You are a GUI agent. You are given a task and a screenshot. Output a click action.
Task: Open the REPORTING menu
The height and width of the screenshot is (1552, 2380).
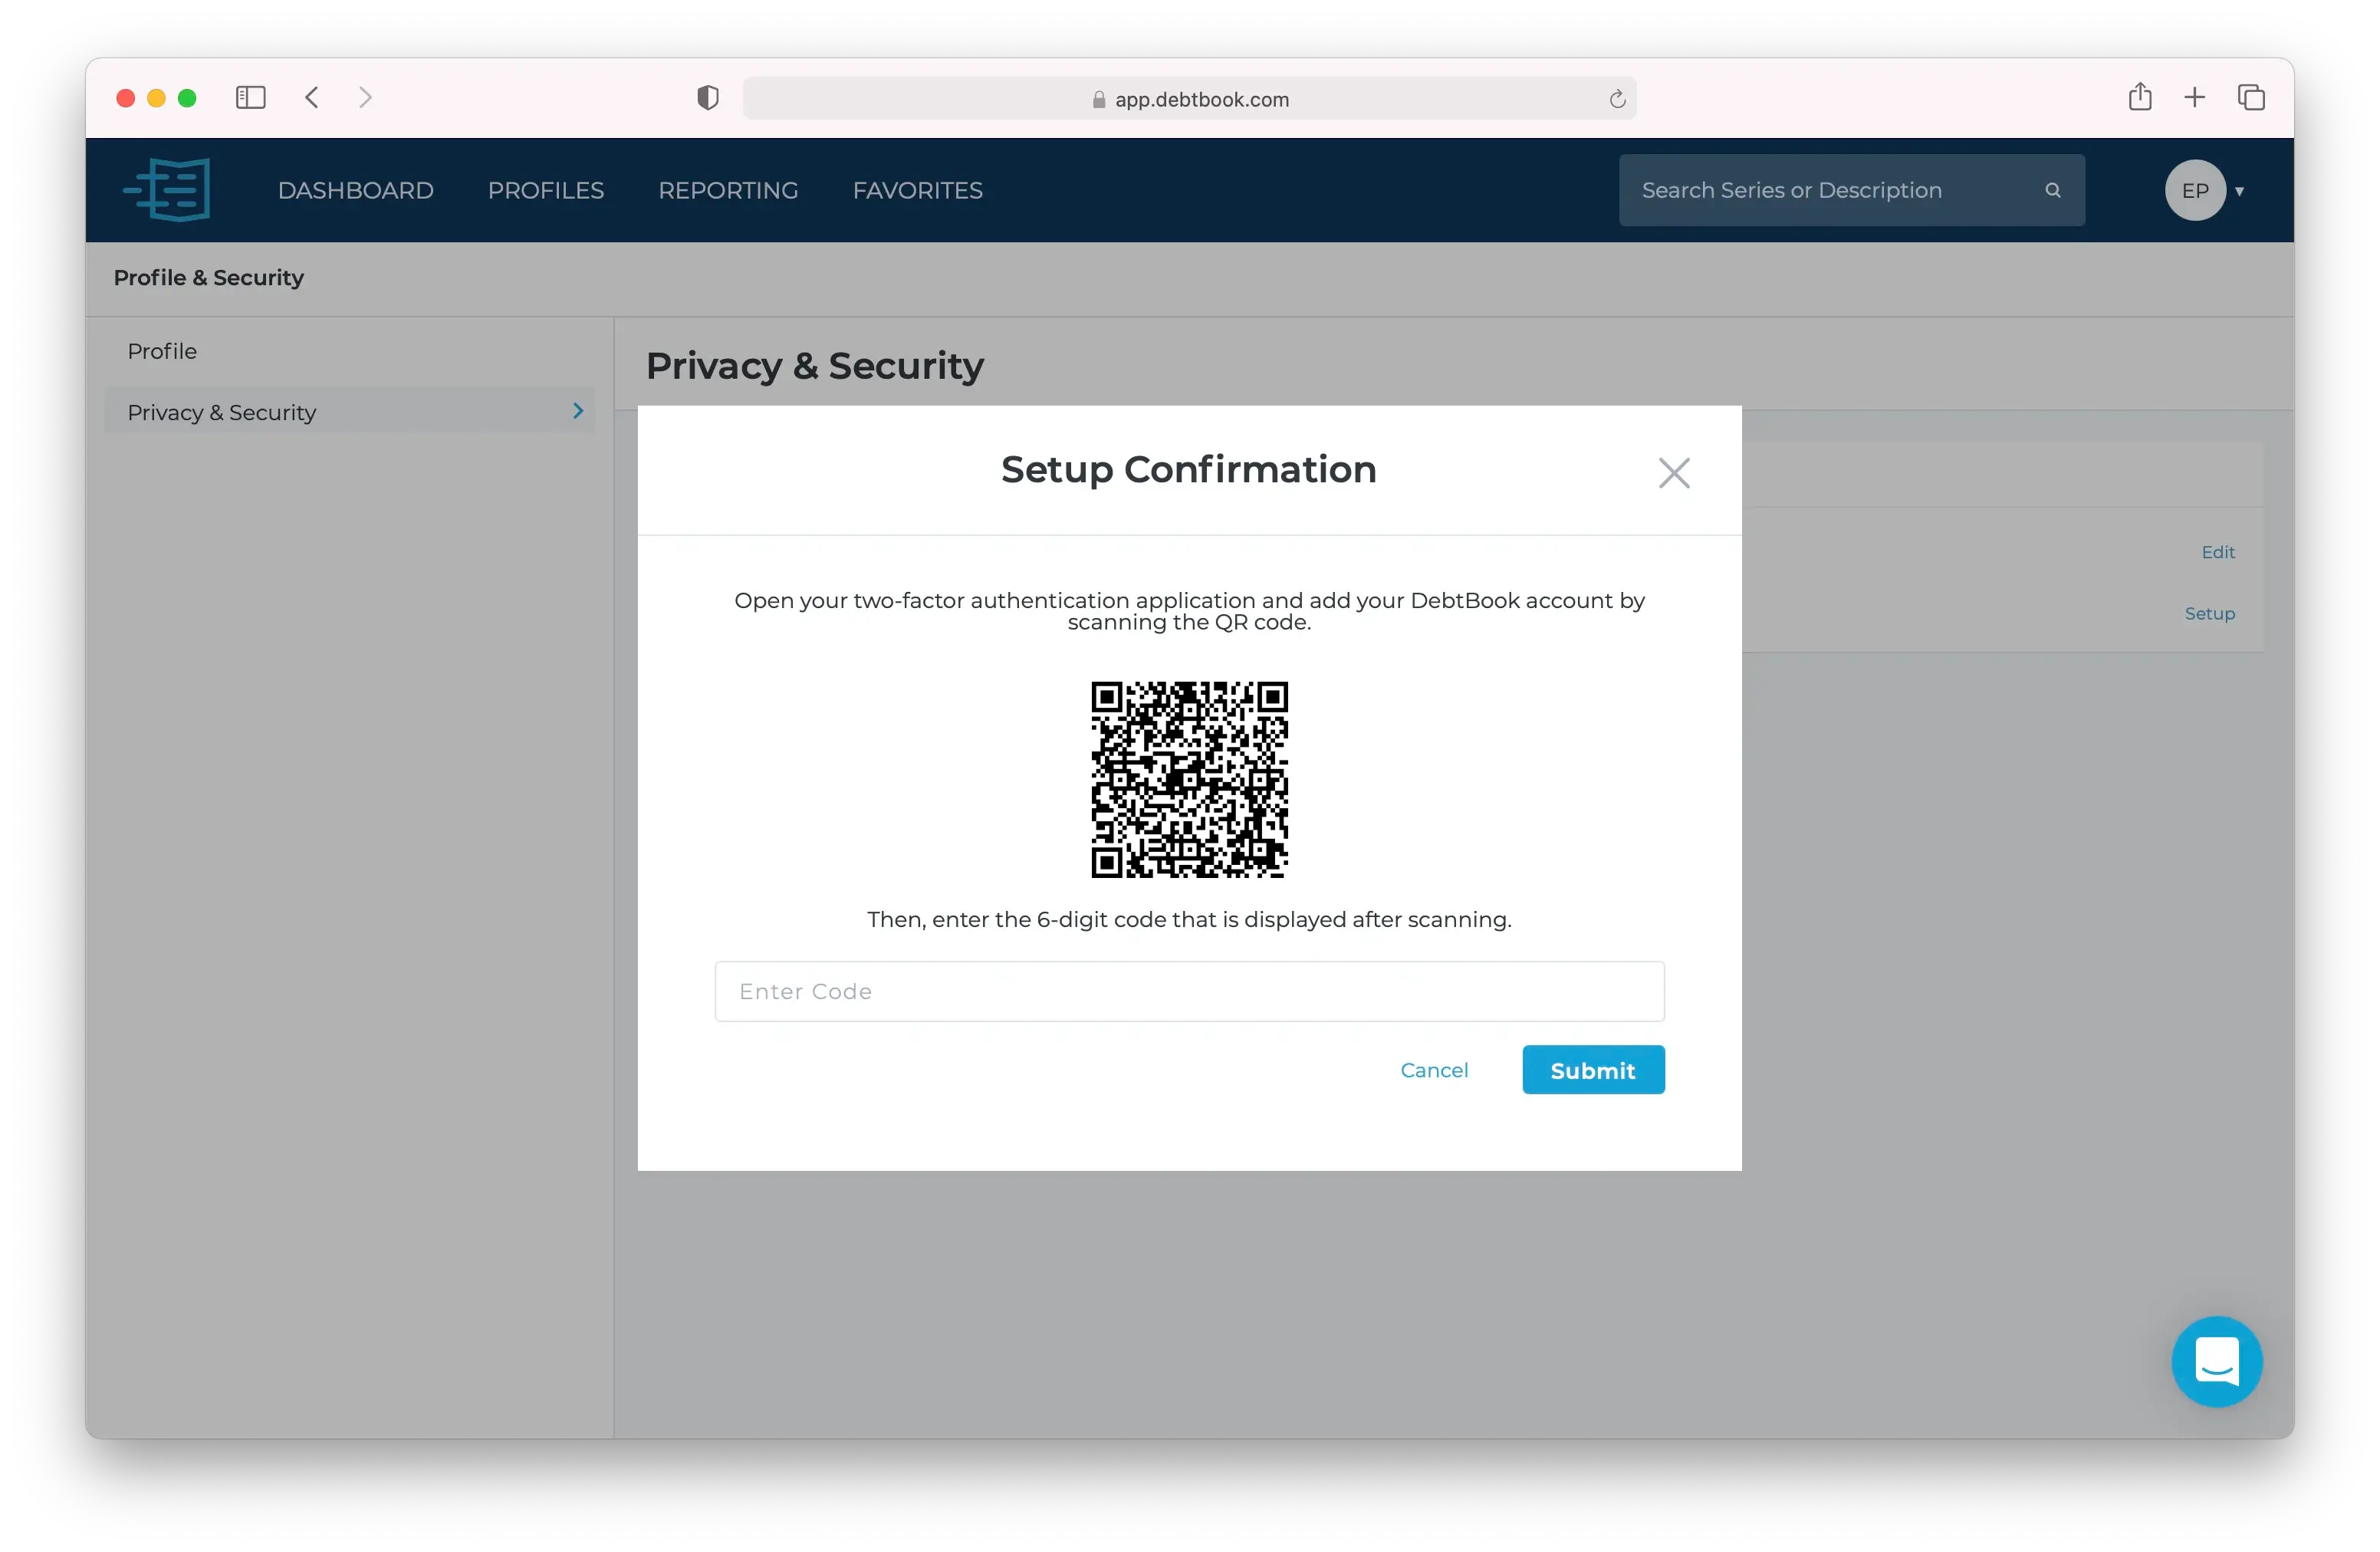click(728, 190)
